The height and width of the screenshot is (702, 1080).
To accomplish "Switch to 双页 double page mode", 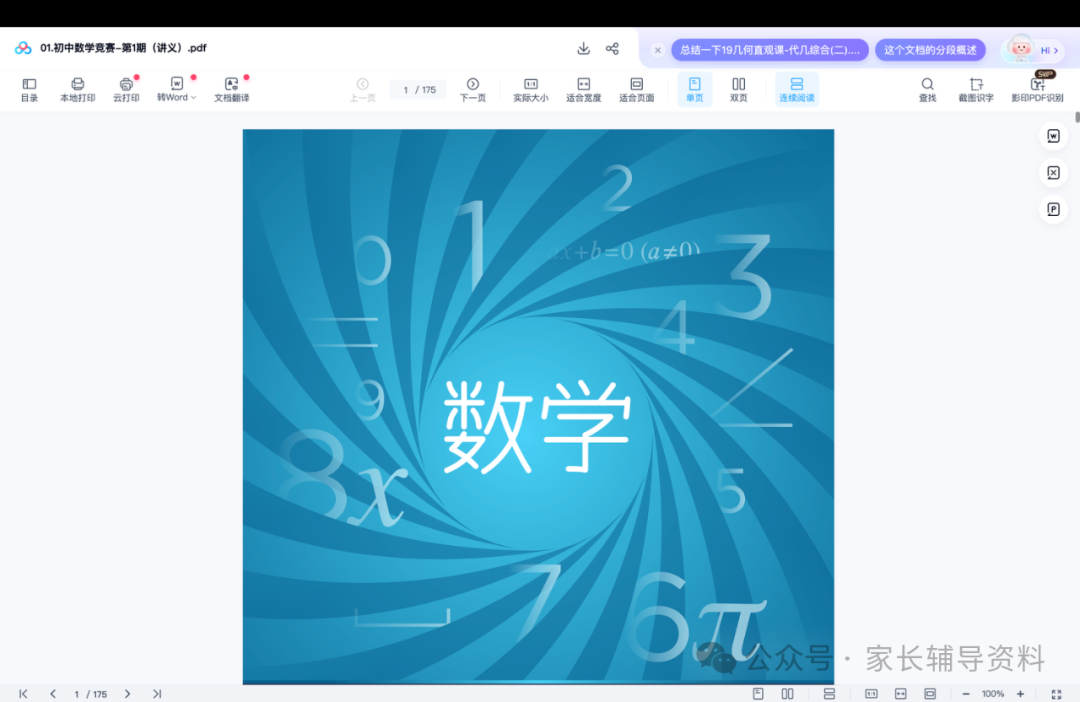I will pyautogui.click(x=738, y=90).
